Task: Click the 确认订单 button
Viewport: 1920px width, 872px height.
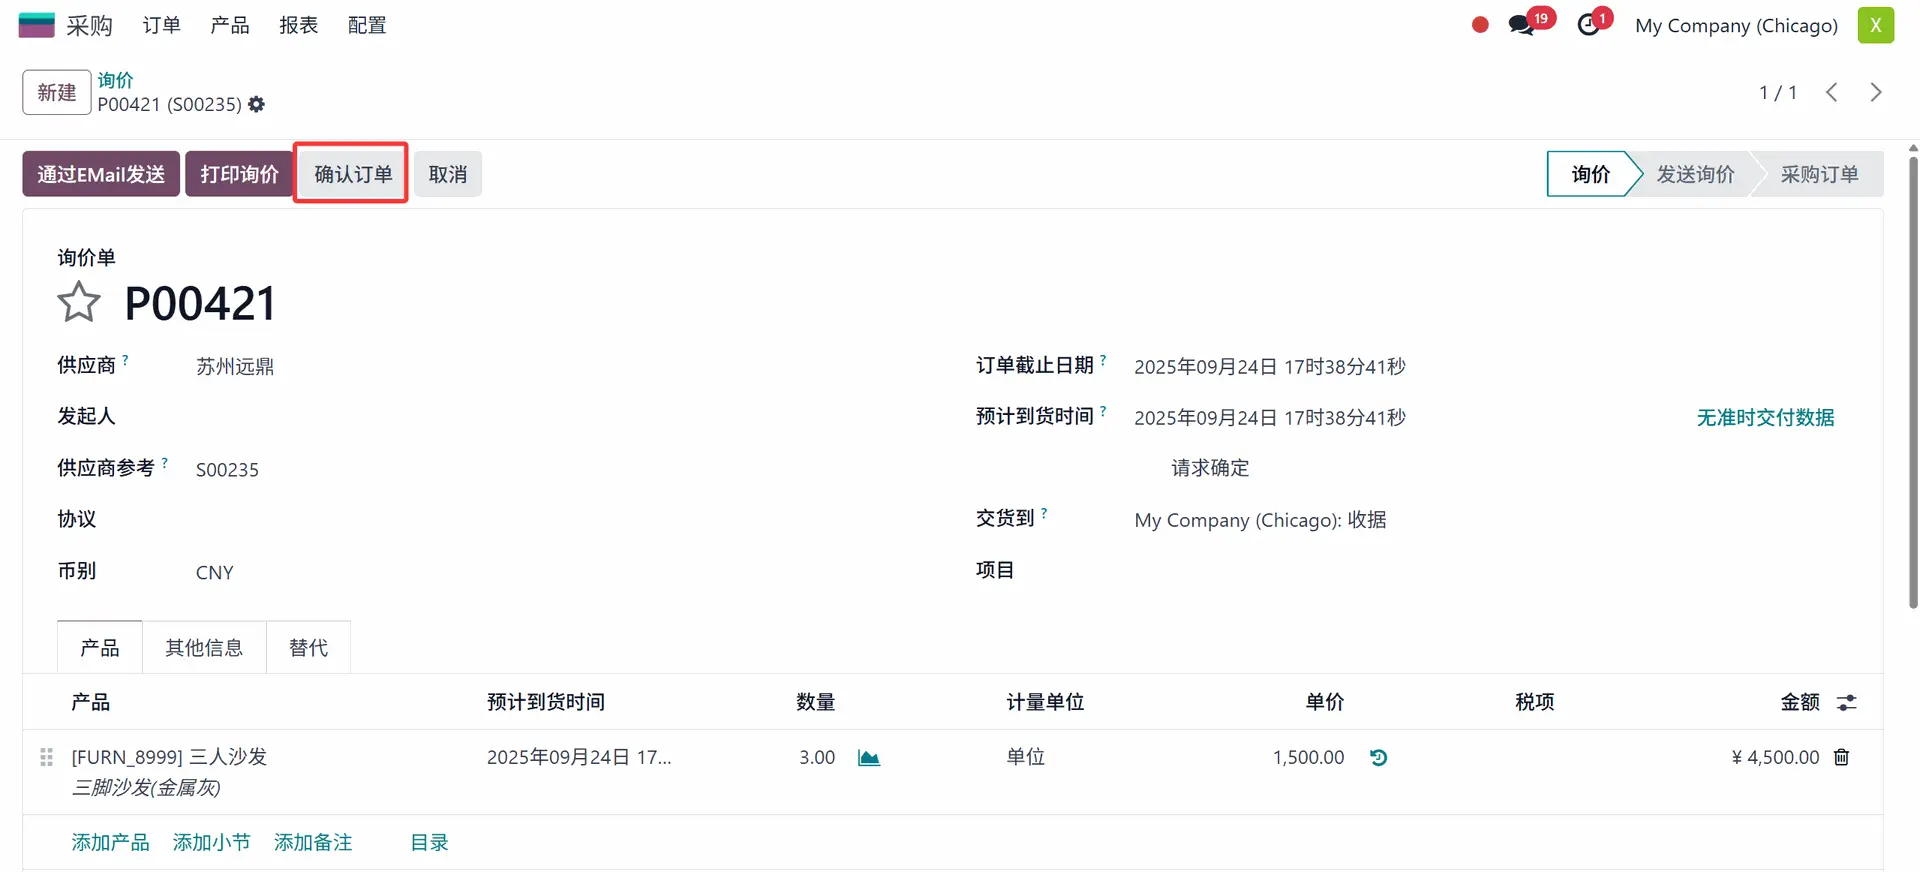Action: point(352,174)
